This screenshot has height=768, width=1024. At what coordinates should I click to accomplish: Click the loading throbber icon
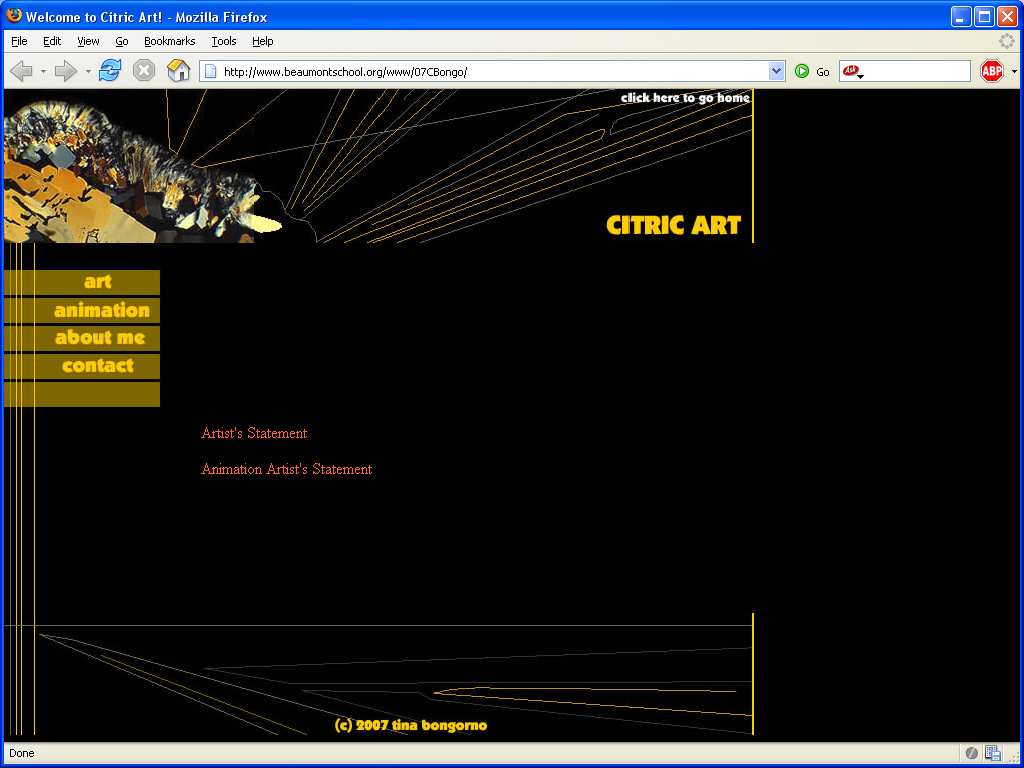point(1007,41)
